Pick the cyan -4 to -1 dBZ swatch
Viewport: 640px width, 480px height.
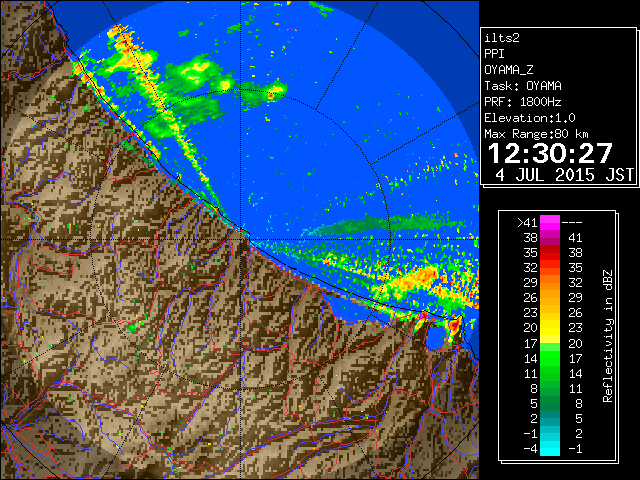coord(550,449)
